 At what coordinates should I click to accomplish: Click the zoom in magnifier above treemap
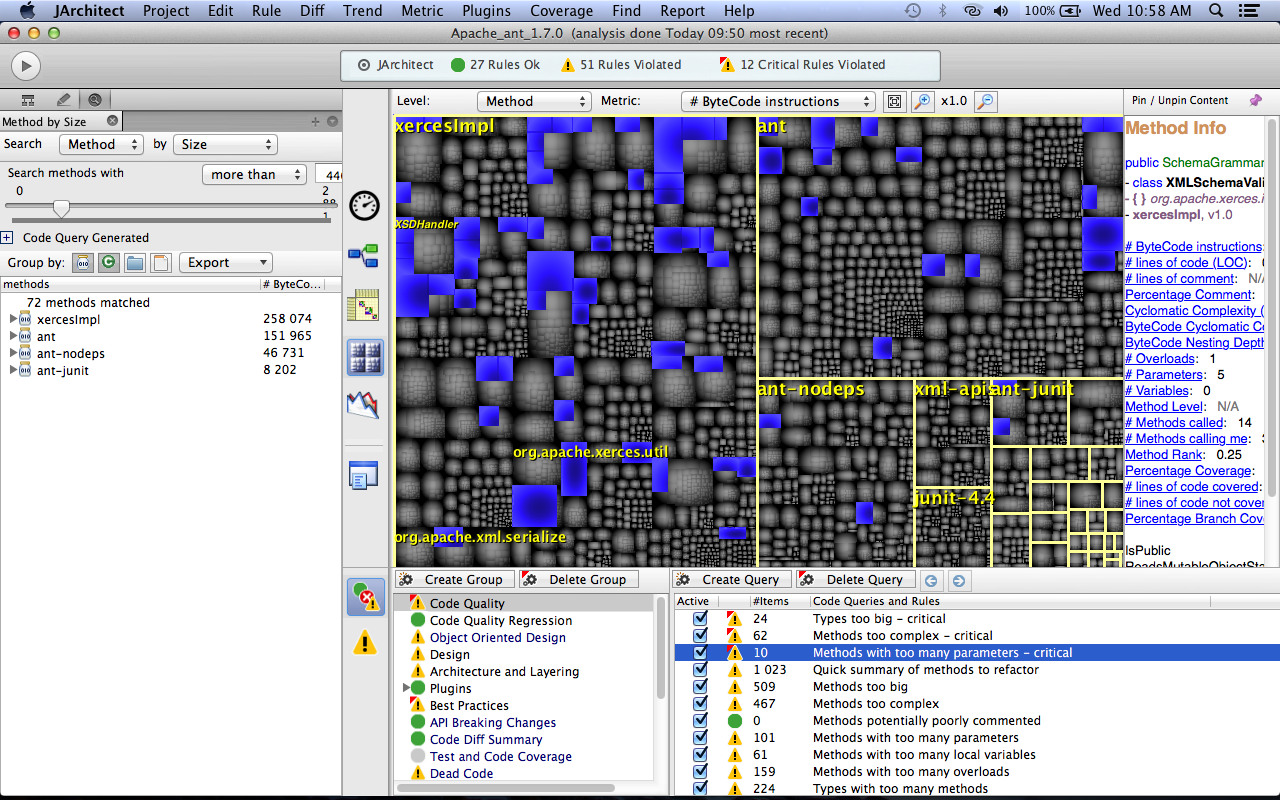[x=922, y=101]
